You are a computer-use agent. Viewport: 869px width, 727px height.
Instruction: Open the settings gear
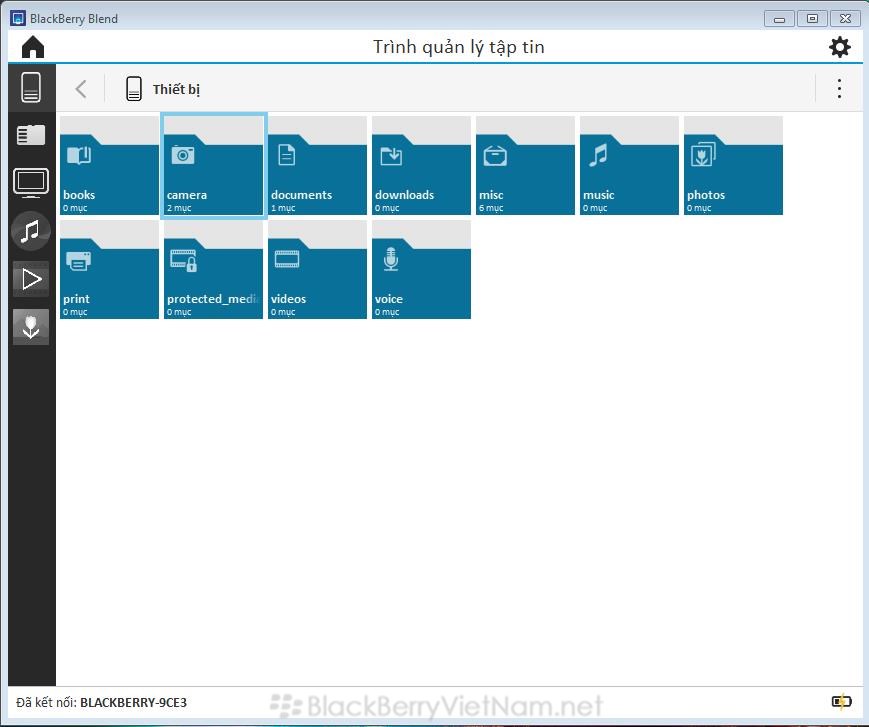839,47
